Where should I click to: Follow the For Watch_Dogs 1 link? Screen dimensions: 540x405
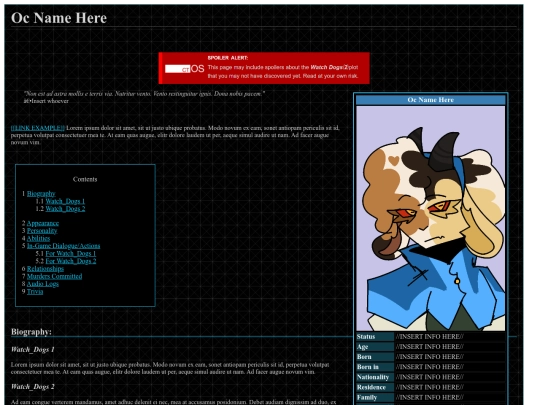(x=71, y=253)
